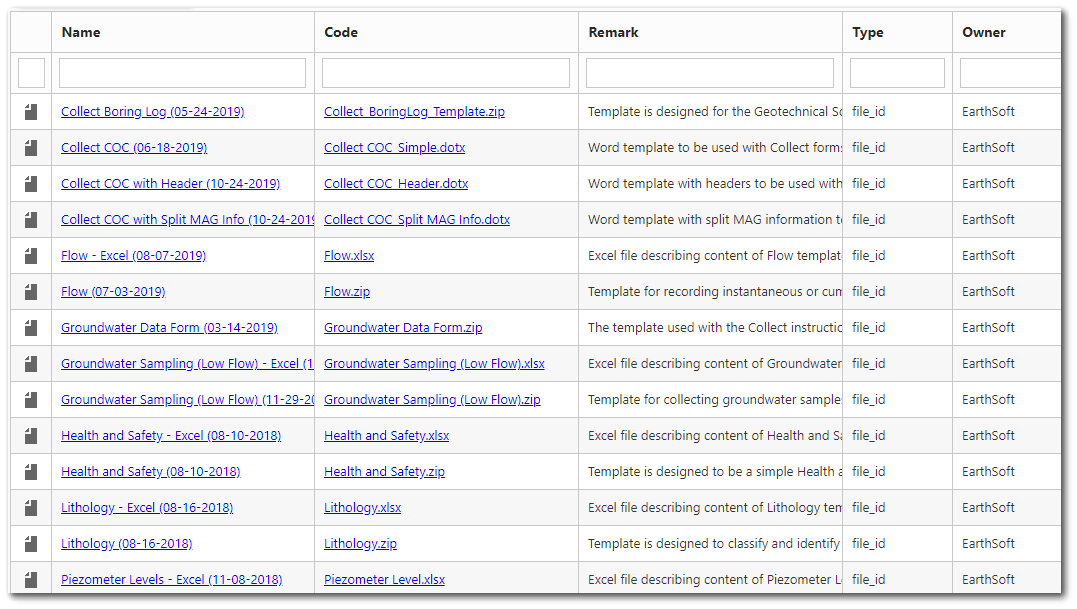Open Collect Boring Log (05-24-2019) link
The height and width of the screenshot is (609, 1077).
[x=152, y=112]
